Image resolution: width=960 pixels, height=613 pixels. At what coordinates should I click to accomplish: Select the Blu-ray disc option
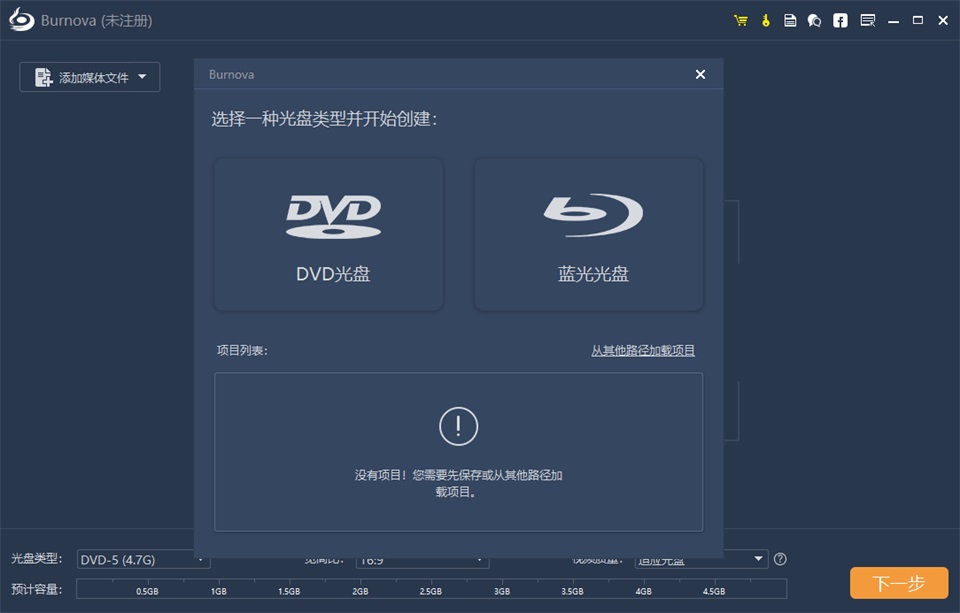(x=589, y=235)
